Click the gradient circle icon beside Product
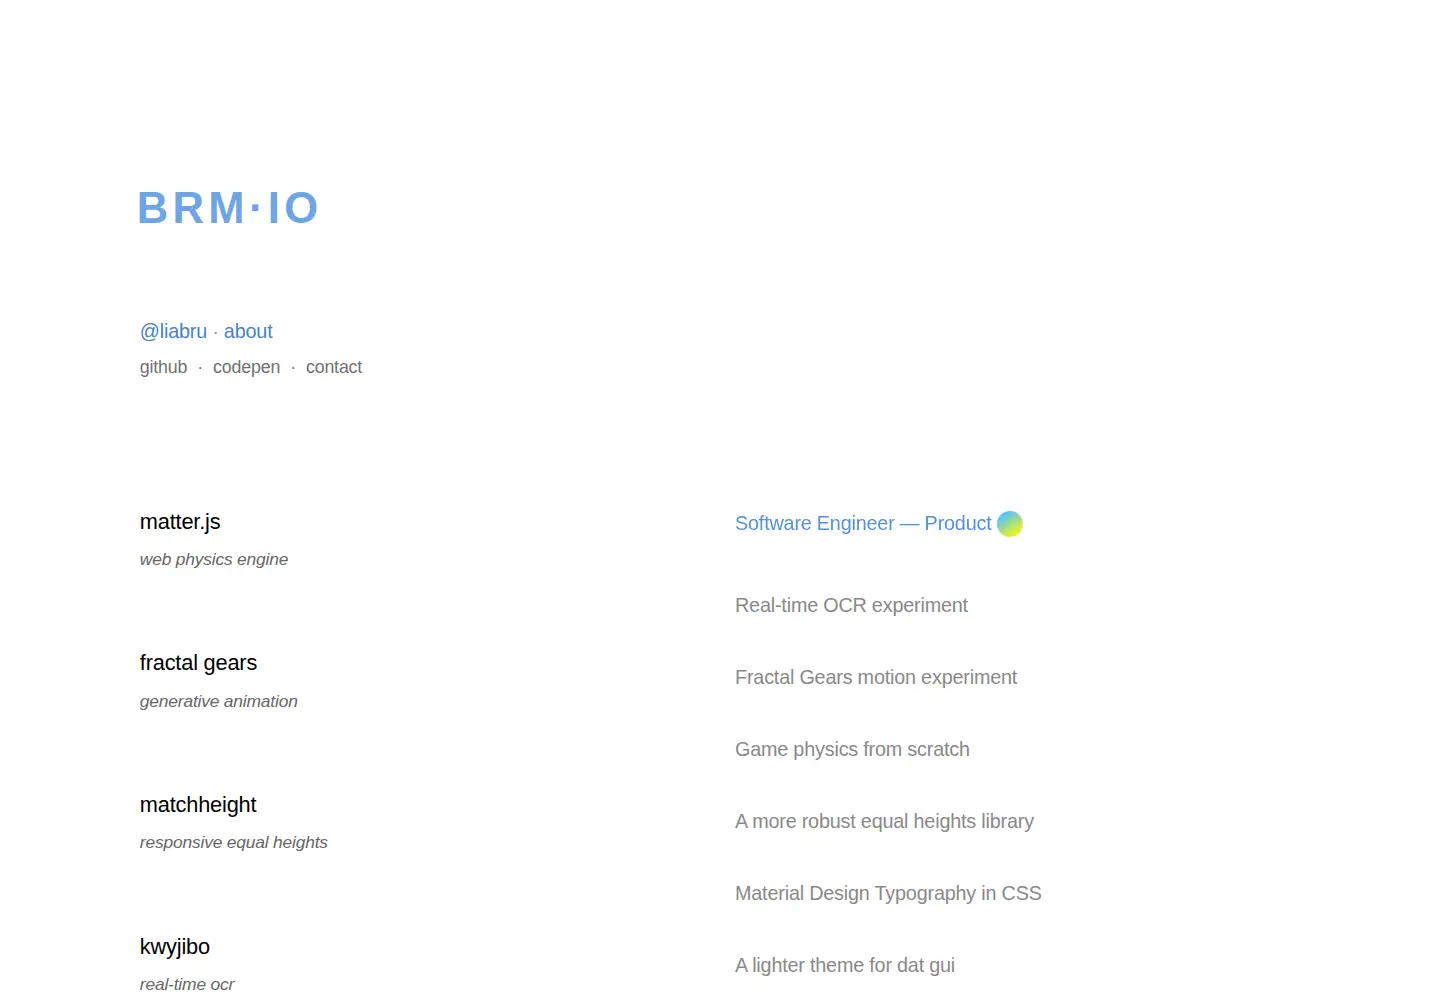This screenshot has width=1440, height=1000. point(1010,524)
